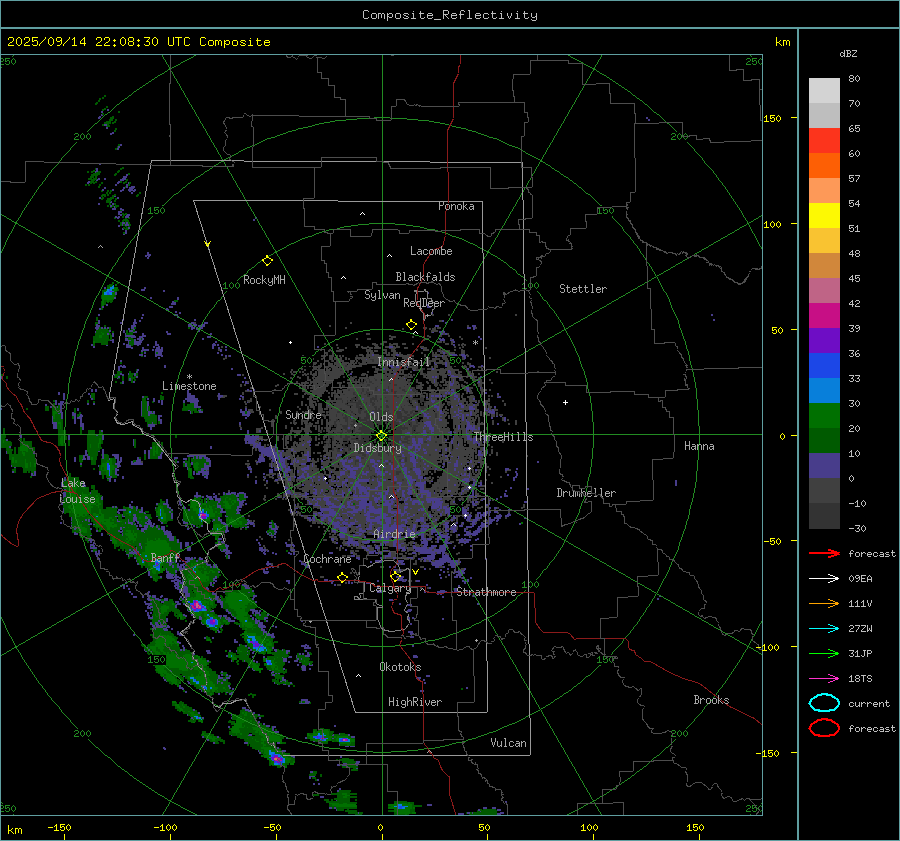
Task: Click the Strathmore label
Action: pos(486,592)
